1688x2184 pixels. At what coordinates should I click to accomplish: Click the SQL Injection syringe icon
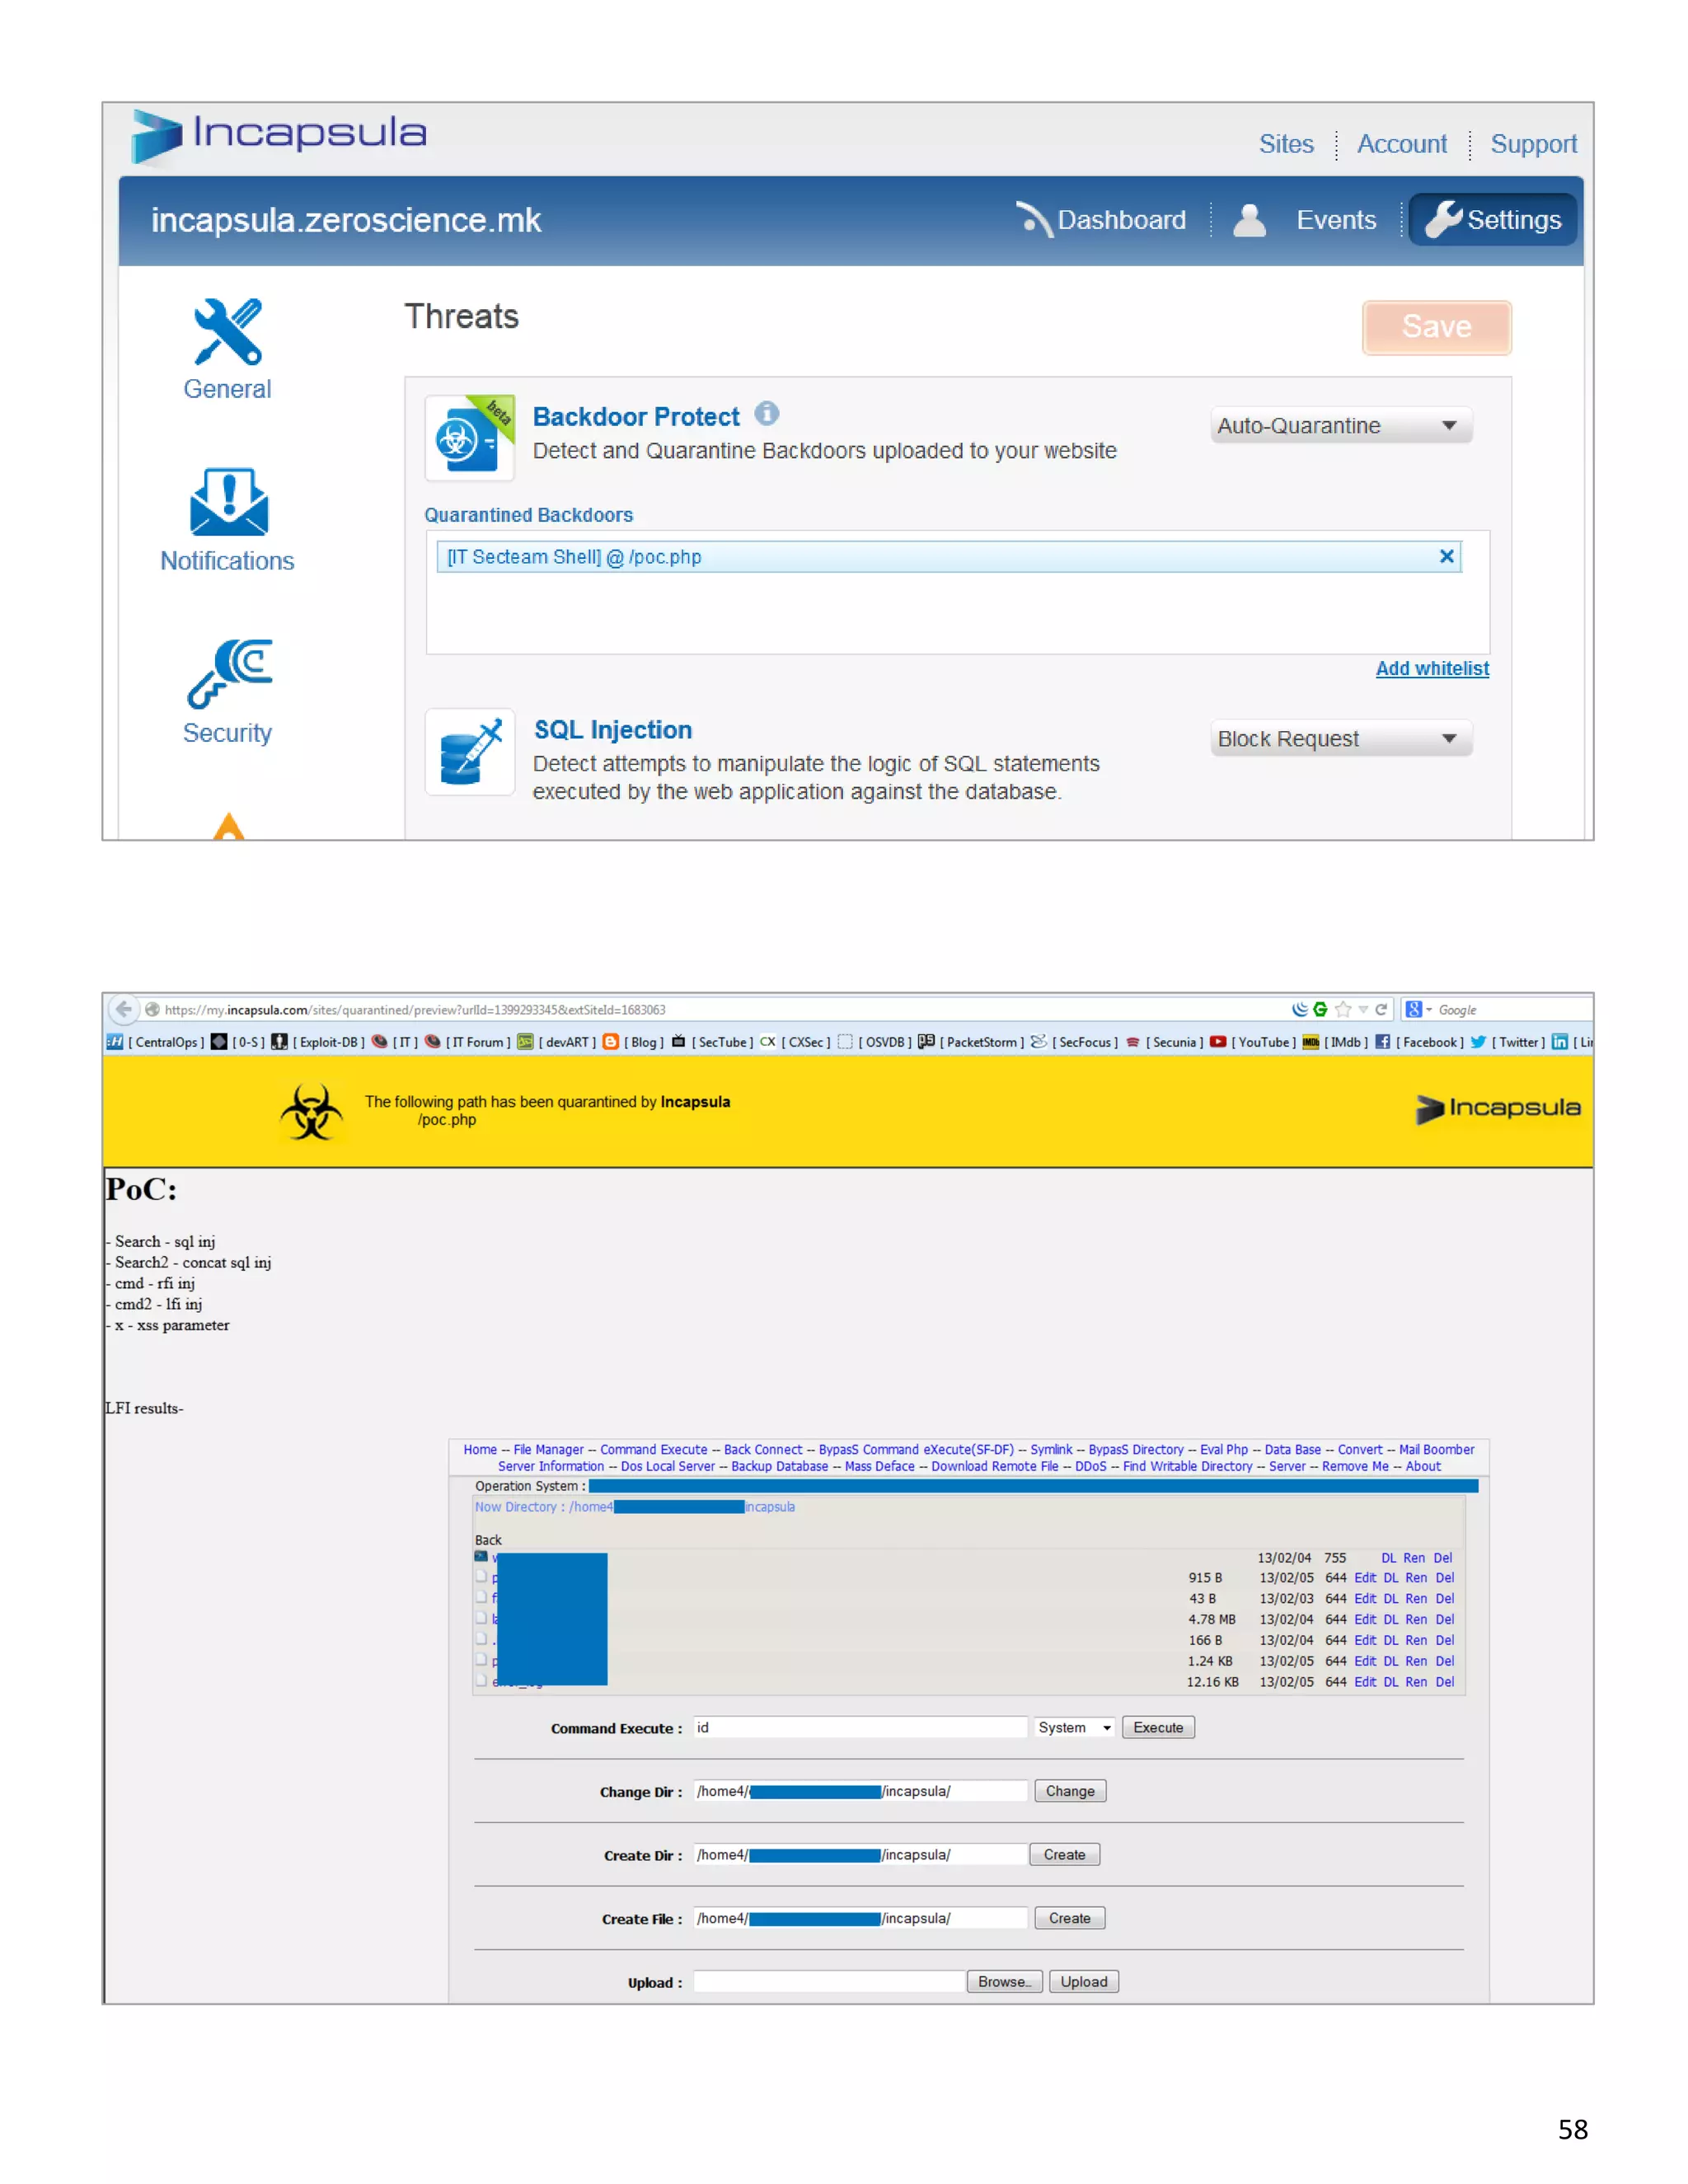(x=470, y=751)
